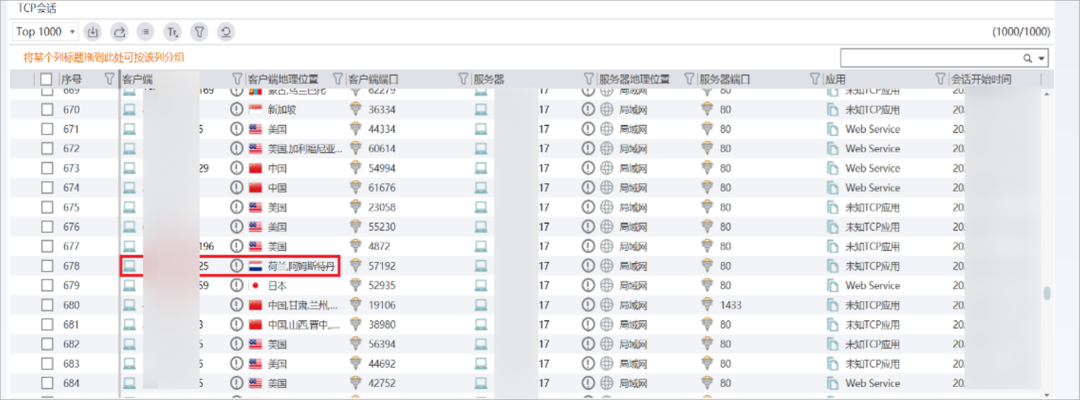Viewport: 1080px width, 400px height.
Task: Click the info exclamation icon in row 681
Action: point(237,324)
